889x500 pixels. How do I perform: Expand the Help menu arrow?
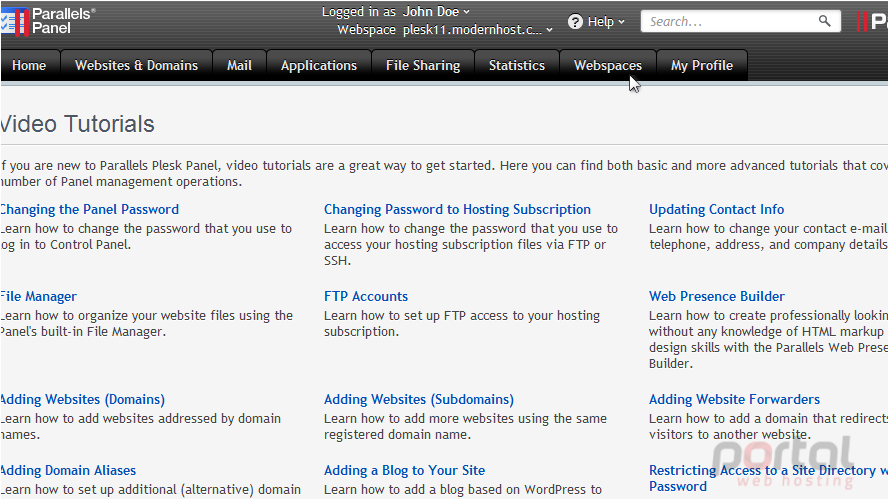[621, 22]
